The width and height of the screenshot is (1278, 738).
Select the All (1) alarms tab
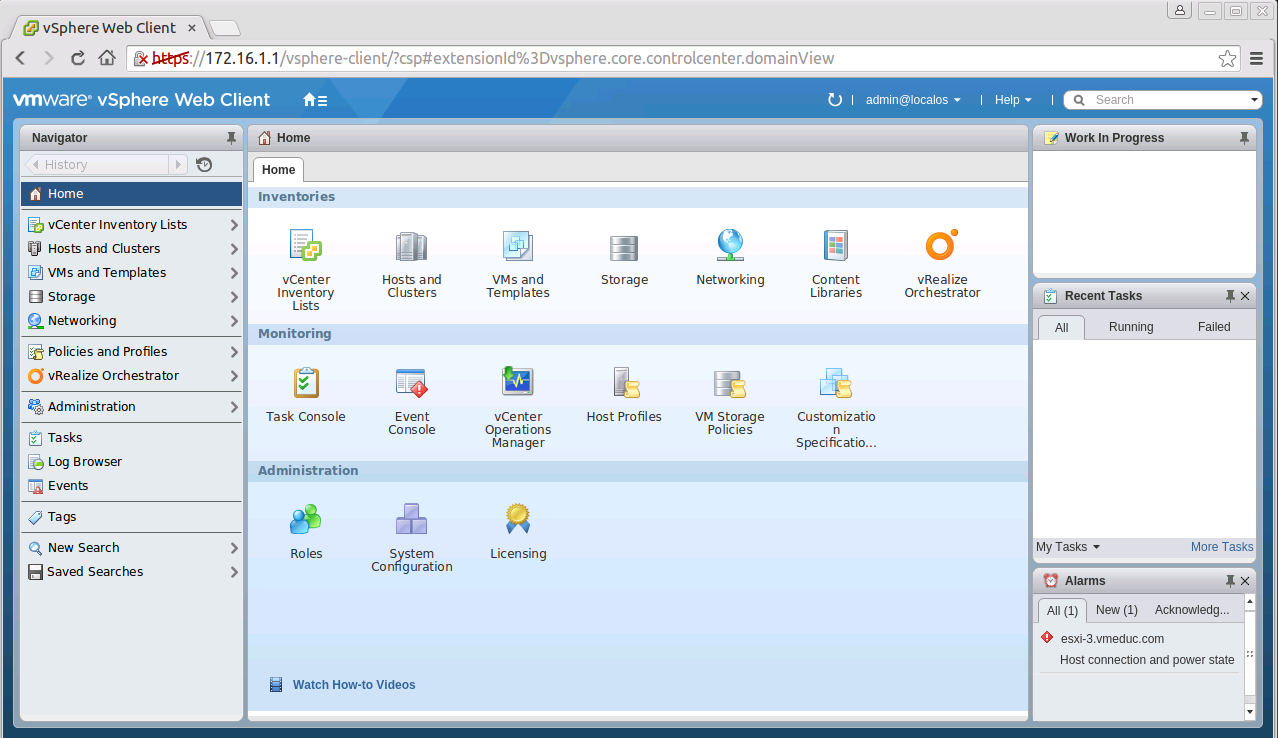pos(1062,610)
